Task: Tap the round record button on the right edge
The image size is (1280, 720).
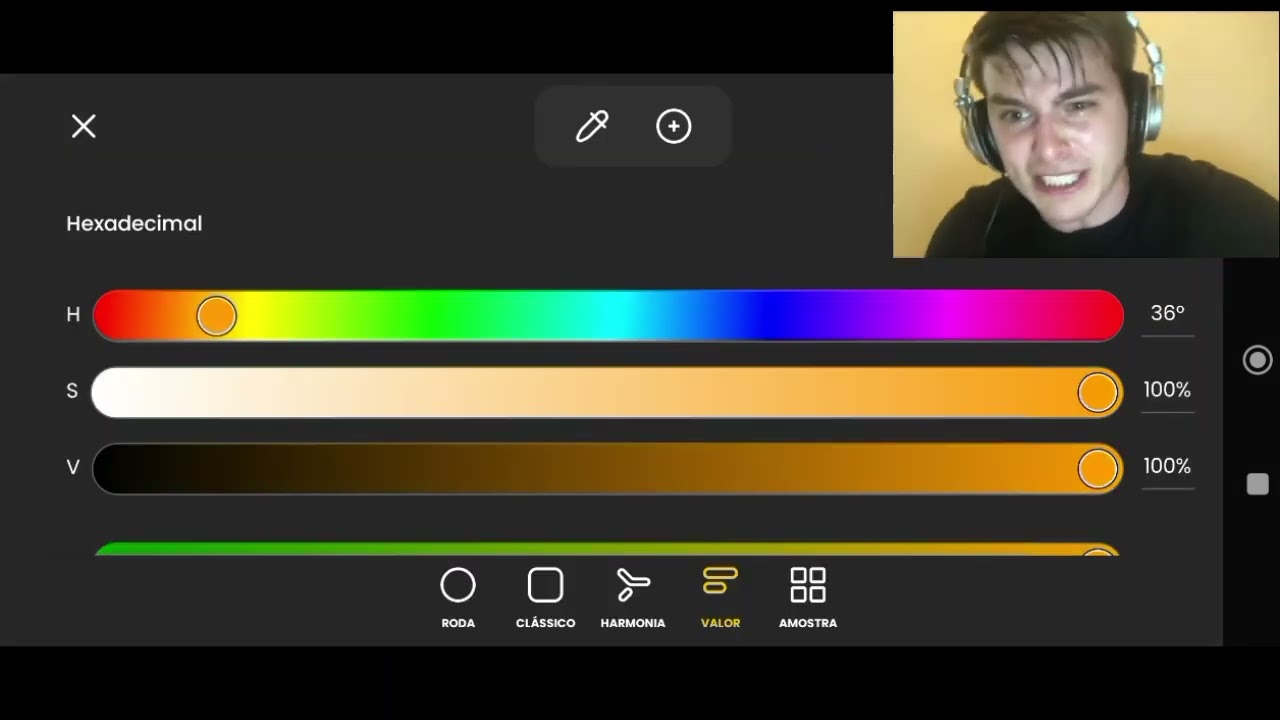Action: click(x=1257, y=360)
